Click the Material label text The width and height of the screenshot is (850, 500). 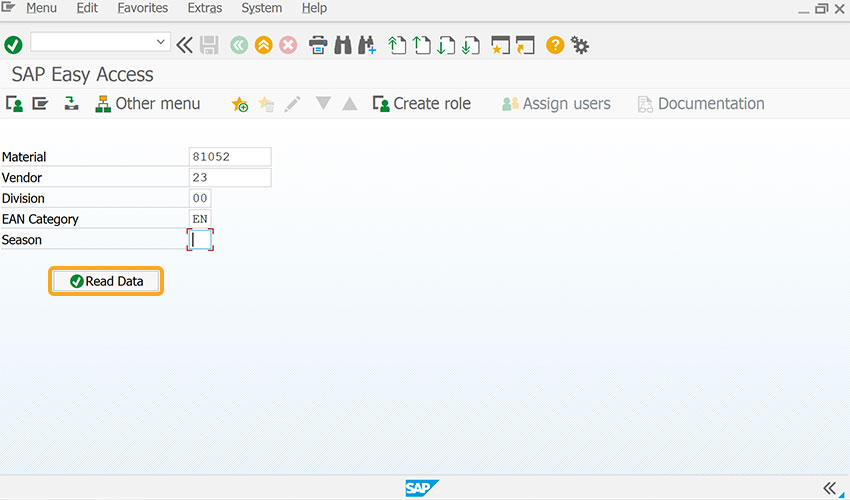click(24, 157)
